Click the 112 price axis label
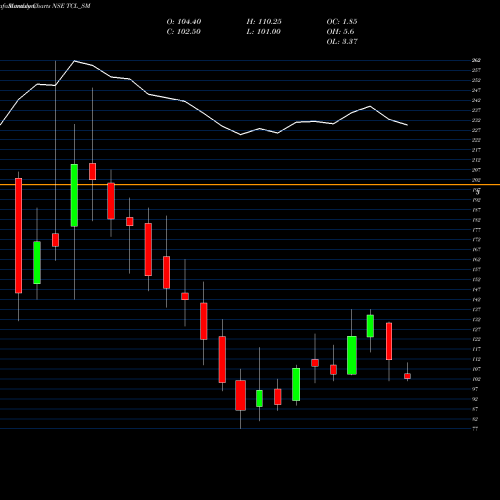The image size is (500, 500). point(476,359)
